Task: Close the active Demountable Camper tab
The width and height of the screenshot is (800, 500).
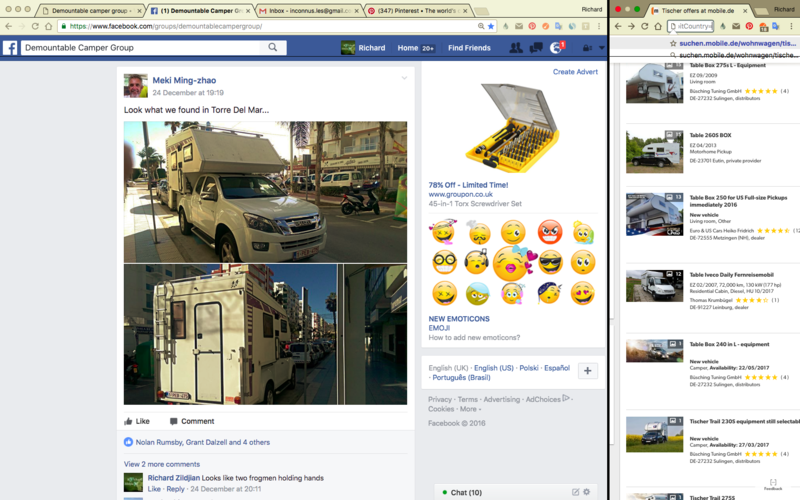Action: 248,10
